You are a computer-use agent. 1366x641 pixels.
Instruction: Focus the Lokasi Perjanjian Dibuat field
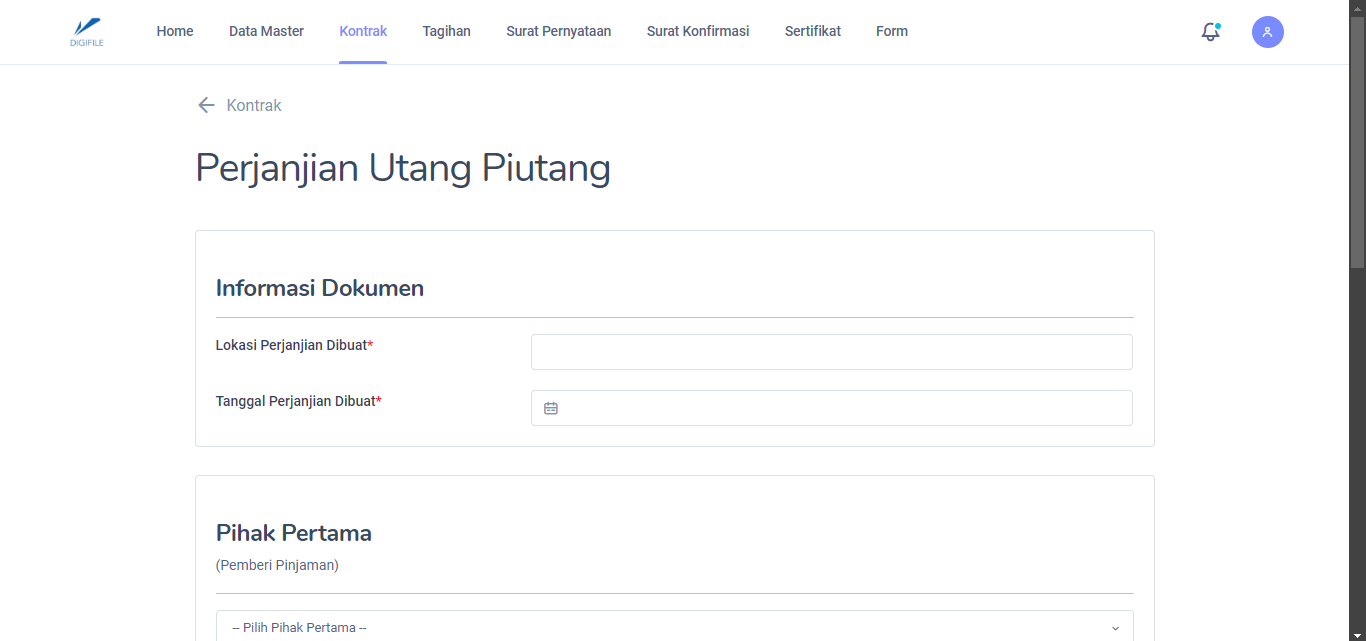click(831, 352)
